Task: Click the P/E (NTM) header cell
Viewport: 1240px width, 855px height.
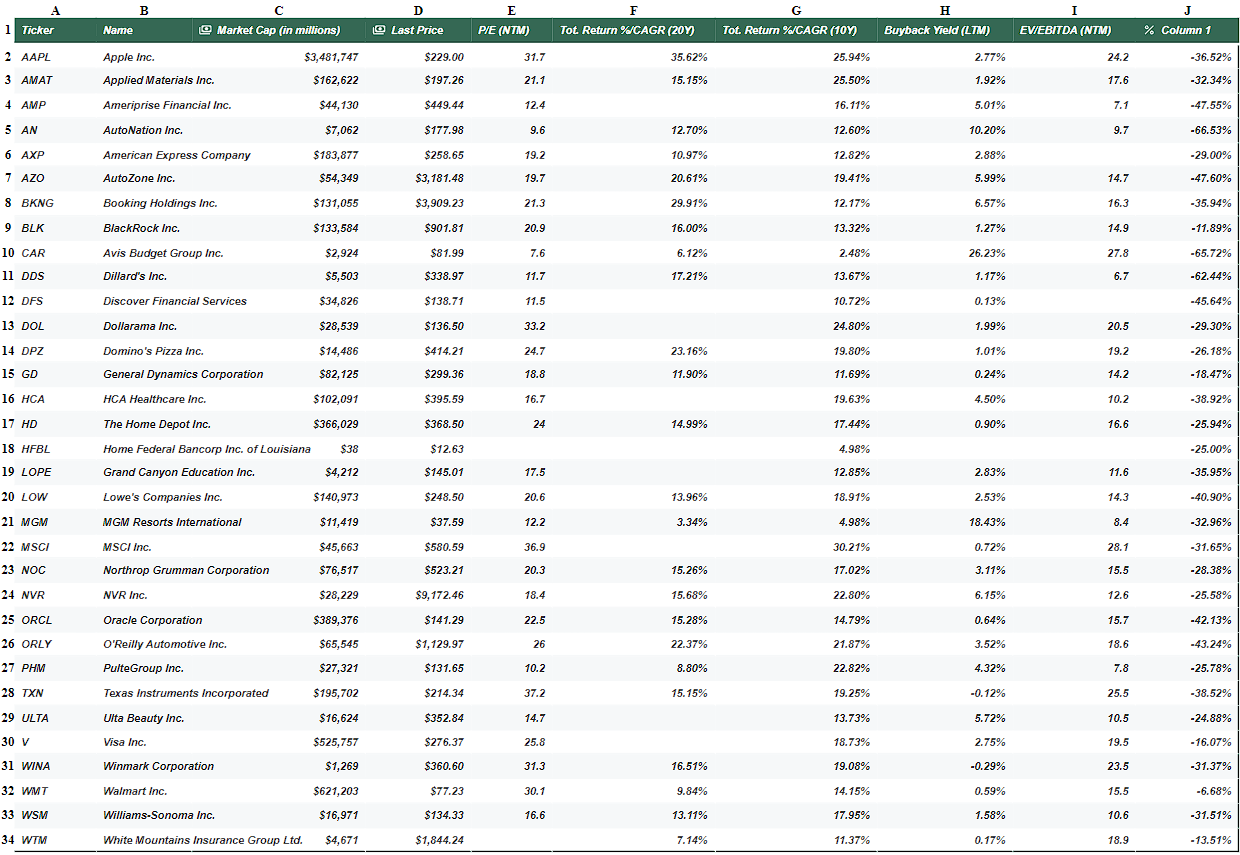Action: click(x=511, y=30)
